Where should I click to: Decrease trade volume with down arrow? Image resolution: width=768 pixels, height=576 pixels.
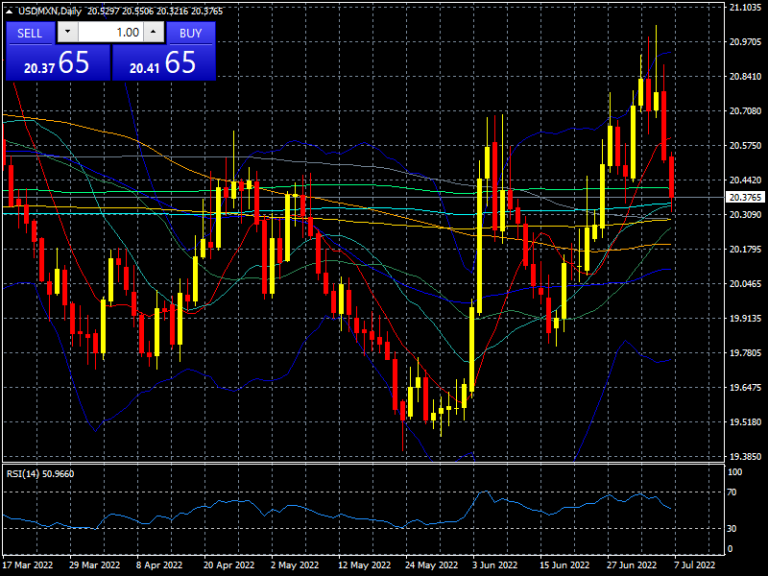pyautogui.click(x=67, y=32)
